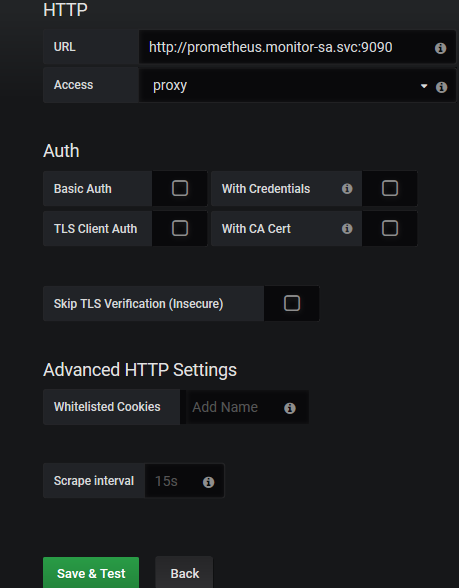Click the Scrape interval label
Screen dimensions: 459x588
click(94, 481)
